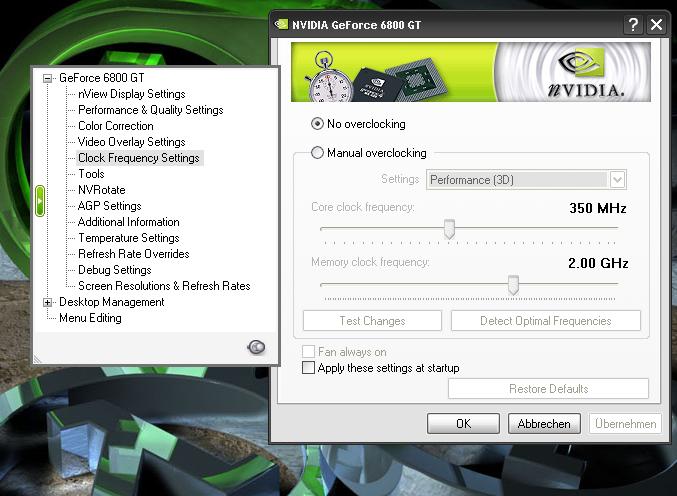Open Debug Settings

(x=115, y=270)
